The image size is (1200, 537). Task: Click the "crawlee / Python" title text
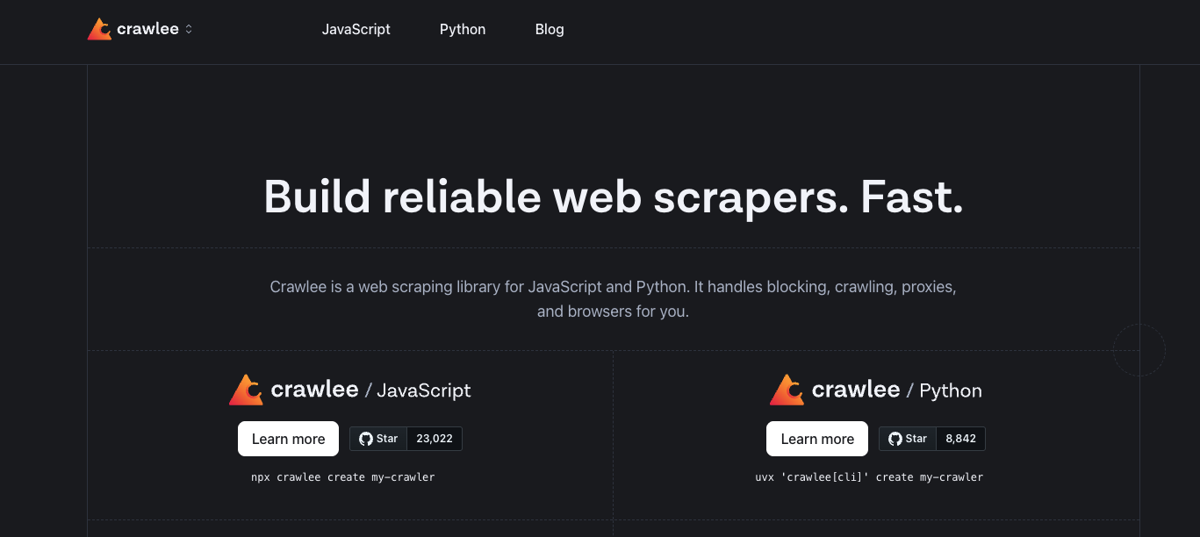click(897, 390)
